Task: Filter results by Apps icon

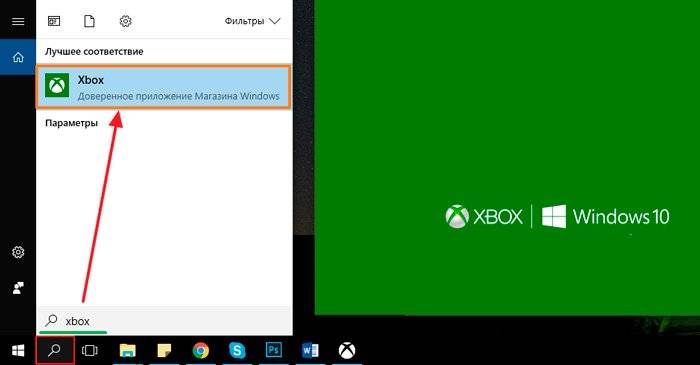Action: [54, 21]
